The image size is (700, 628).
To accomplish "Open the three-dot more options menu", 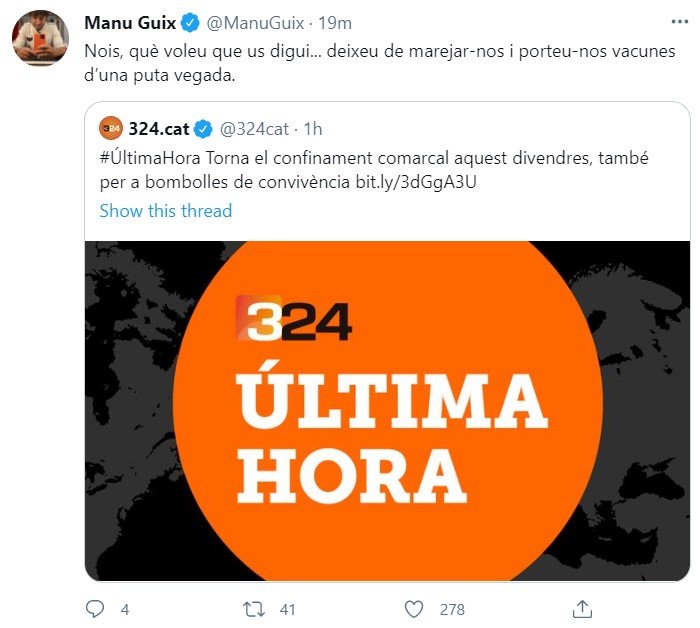I will (679, 21).
